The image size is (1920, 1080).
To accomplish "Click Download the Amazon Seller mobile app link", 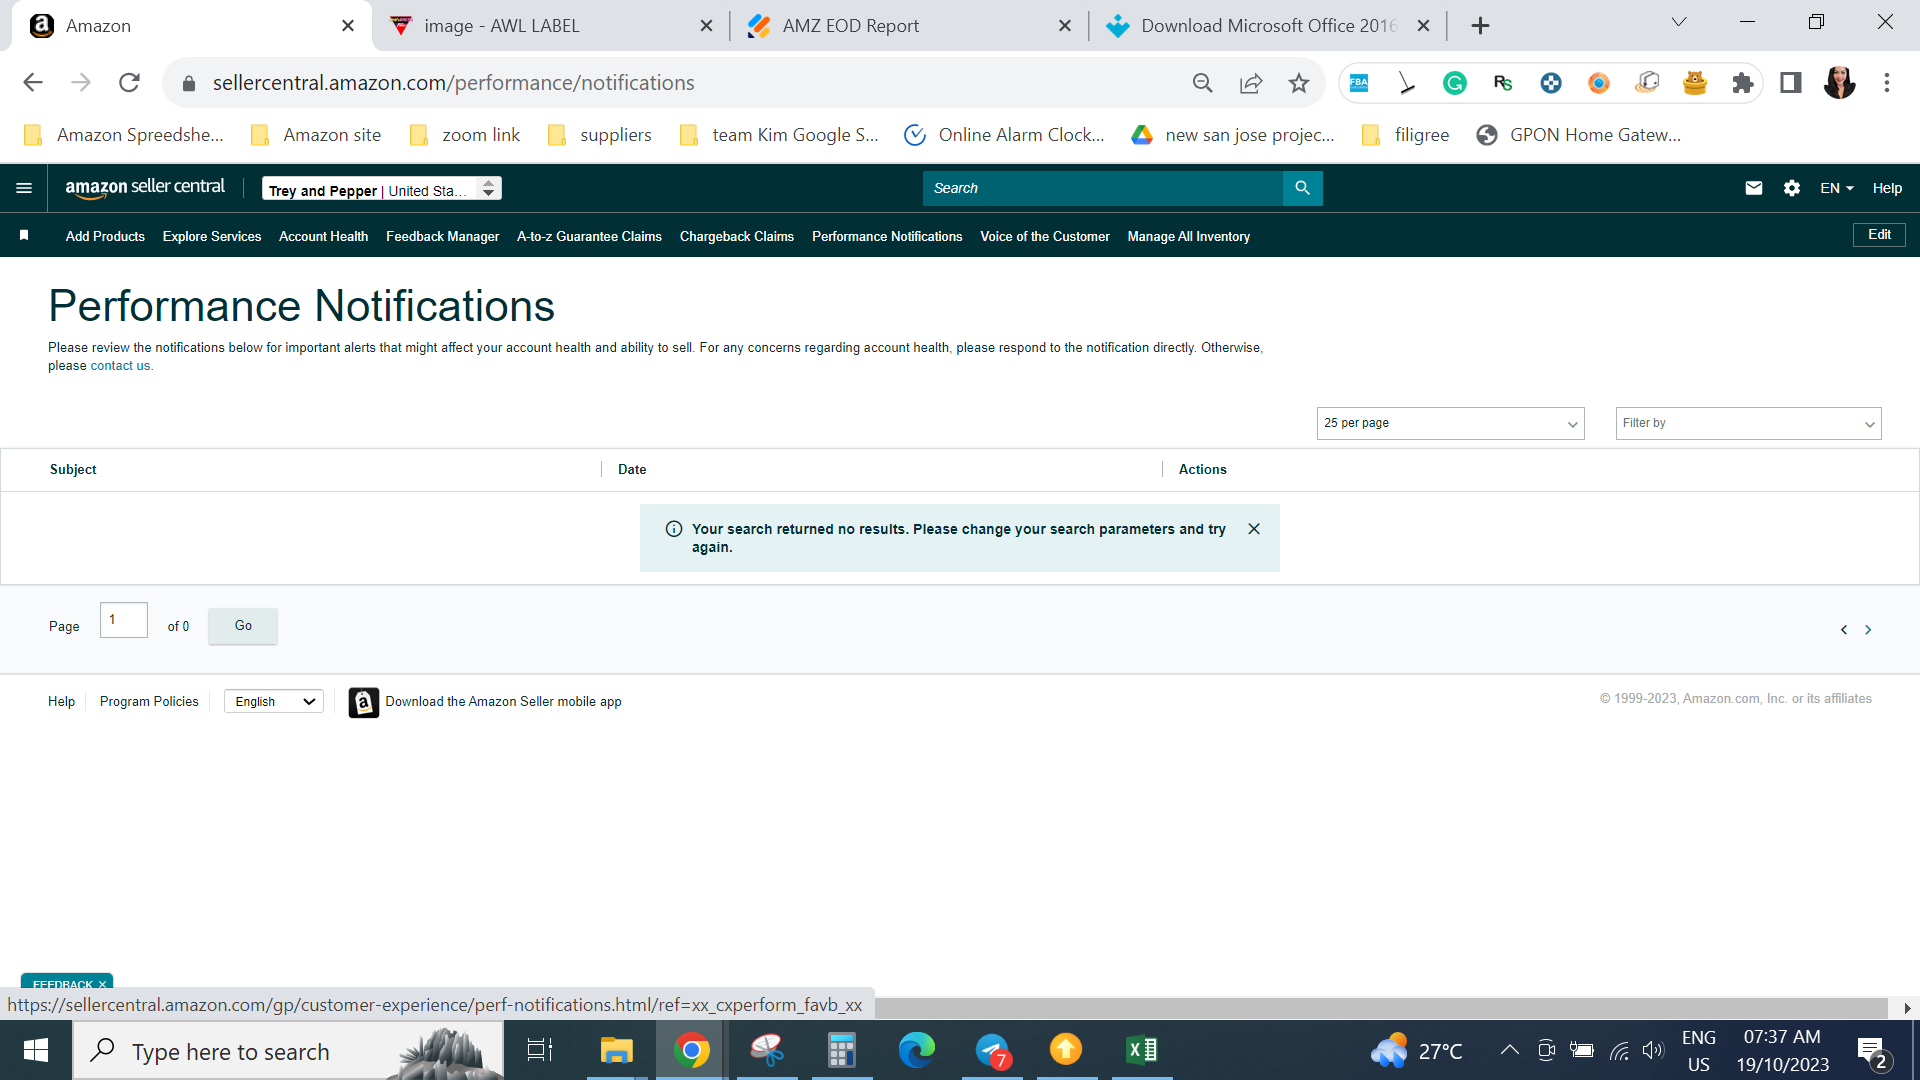I will pyautogui.click(x=503, y=702).
